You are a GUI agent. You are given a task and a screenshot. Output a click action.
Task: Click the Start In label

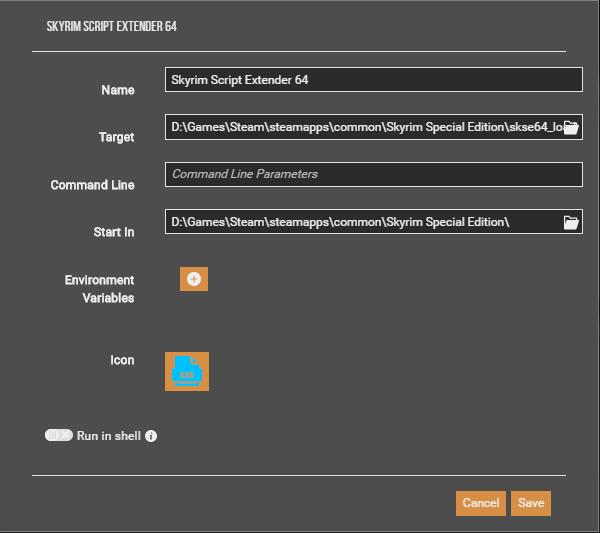pyautogui.click(x=114, y=232)
